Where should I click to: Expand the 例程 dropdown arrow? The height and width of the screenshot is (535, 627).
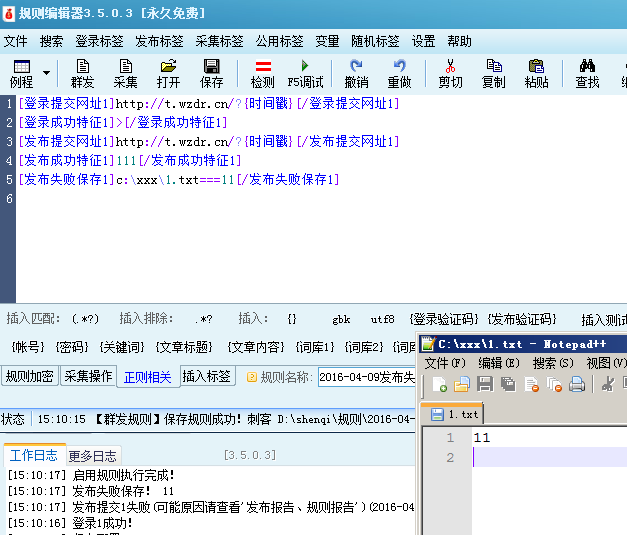click(46, 73)
